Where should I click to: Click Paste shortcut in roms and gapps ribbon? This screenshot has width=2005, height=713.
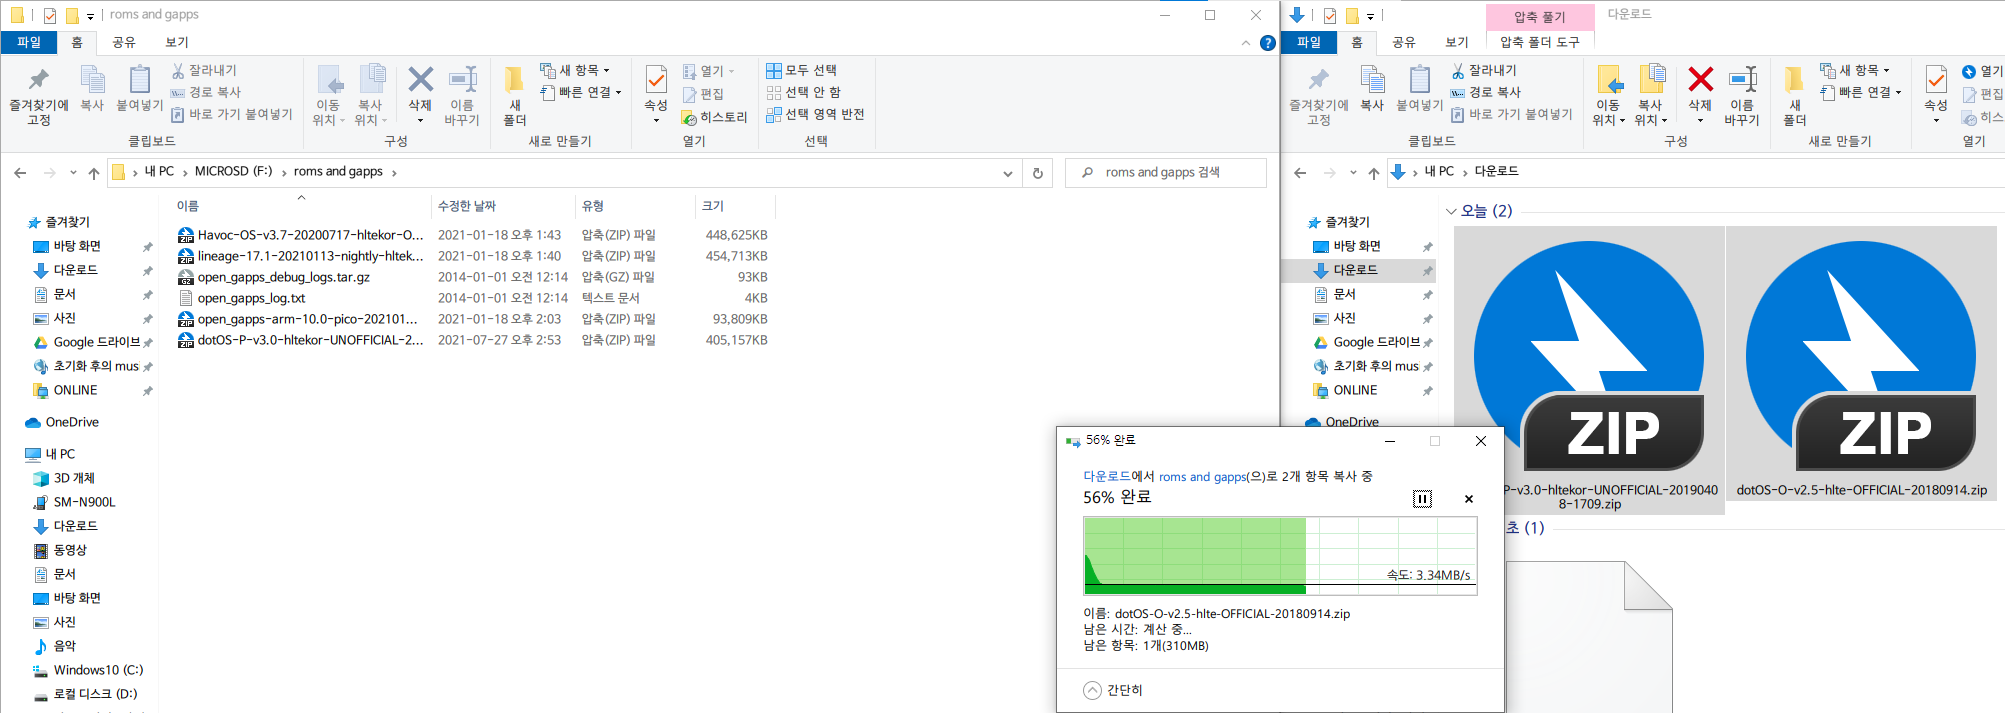(231, 114)
